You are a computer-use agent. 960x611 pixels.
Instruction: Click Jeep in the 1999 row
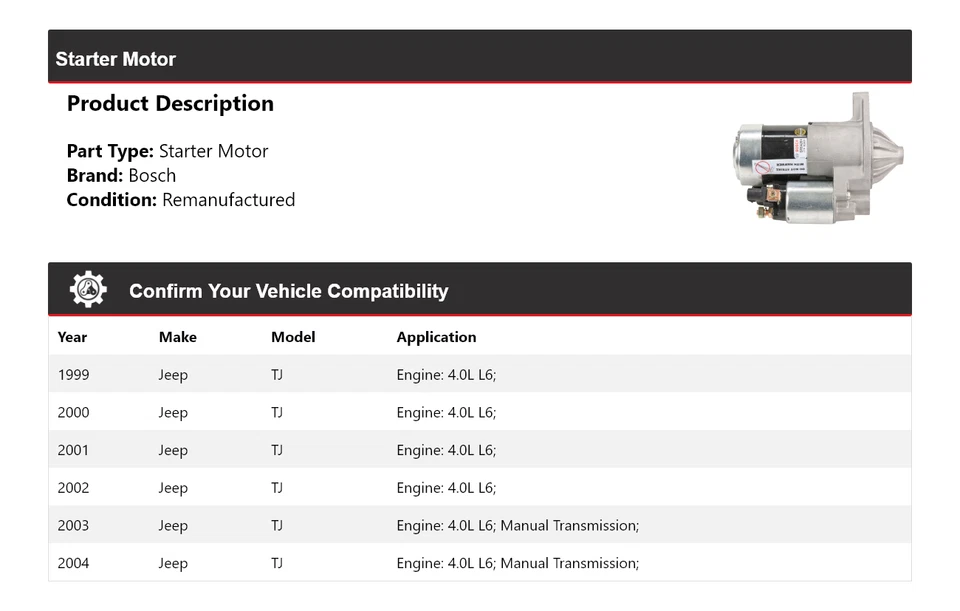click(173, 375)
